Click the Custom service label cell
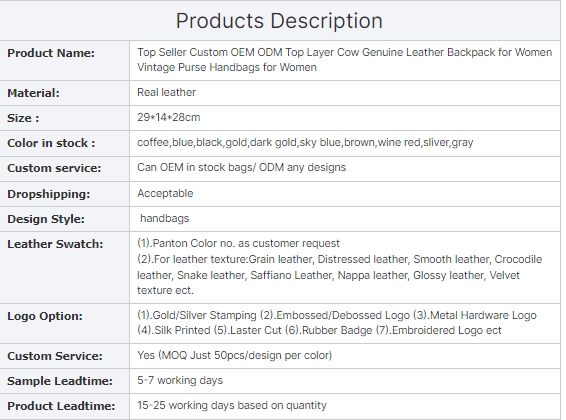The height and width of the screenshot is (420, 566). coord(65,169)
